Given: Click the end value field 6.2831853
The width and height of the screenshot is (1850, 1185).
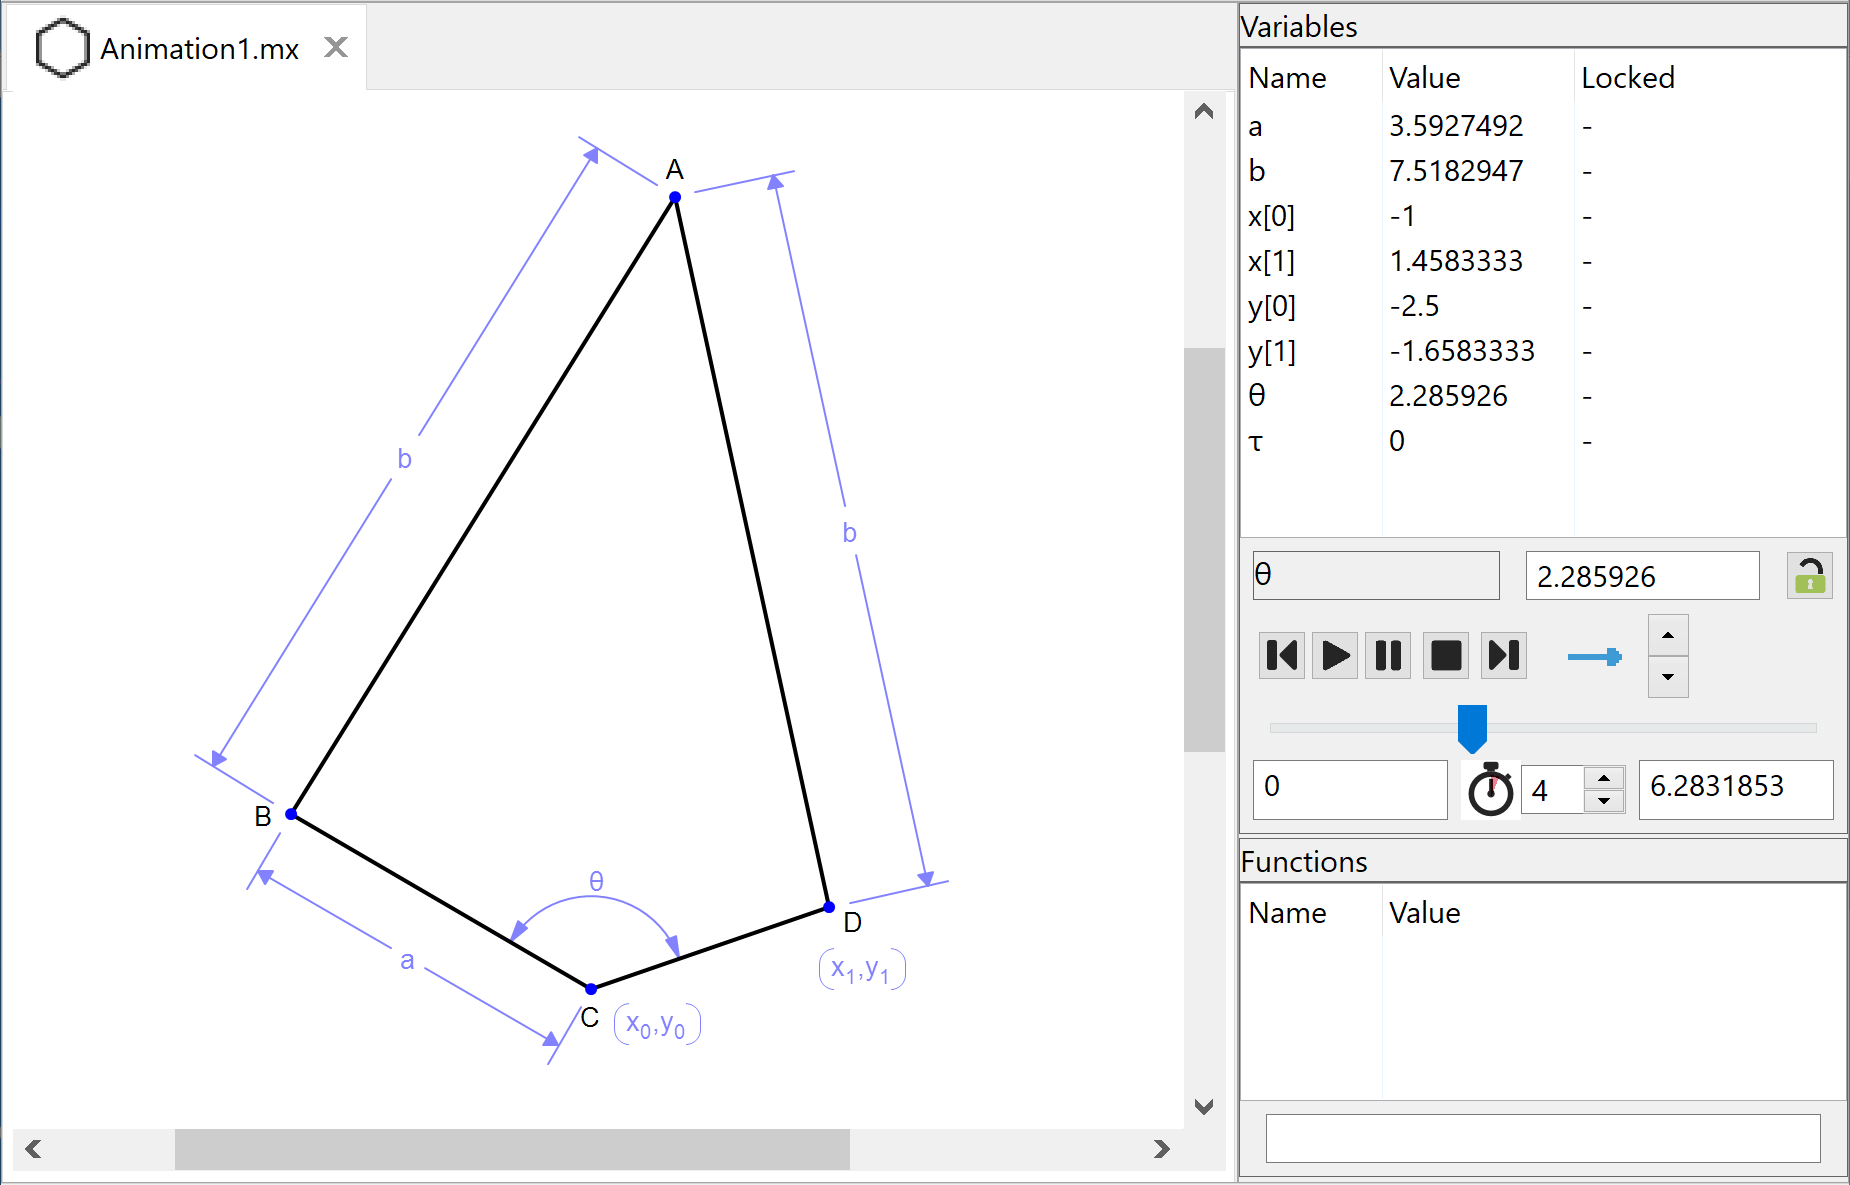Looking at the screenshot, I should click(1735, 788).
